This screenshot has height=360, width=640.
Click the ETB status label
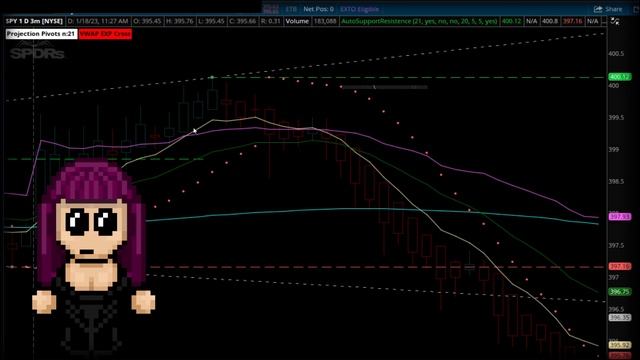click(291, 9)
